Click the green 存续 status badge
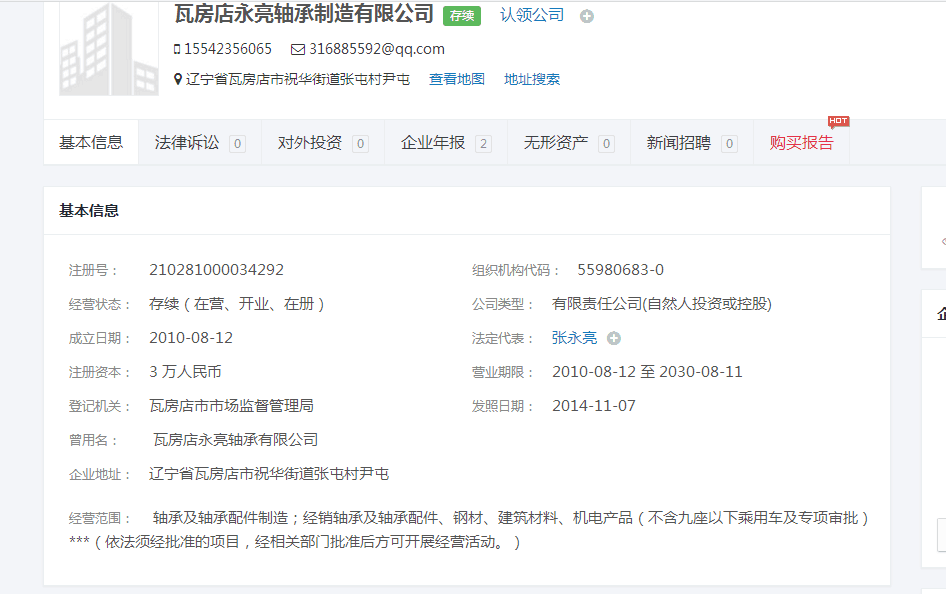The height and width of the screenshot is (594, 946). (x=461, y=16)
